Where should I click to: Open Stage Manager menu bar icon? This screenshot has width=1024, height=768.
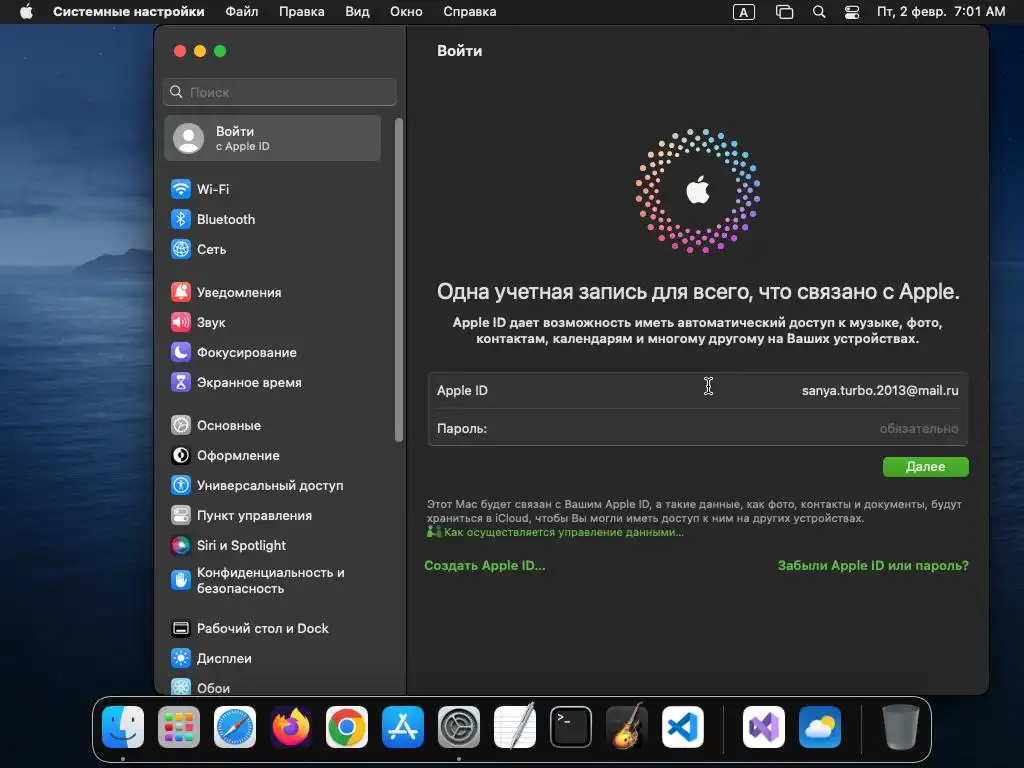click(x=784, y=12)
